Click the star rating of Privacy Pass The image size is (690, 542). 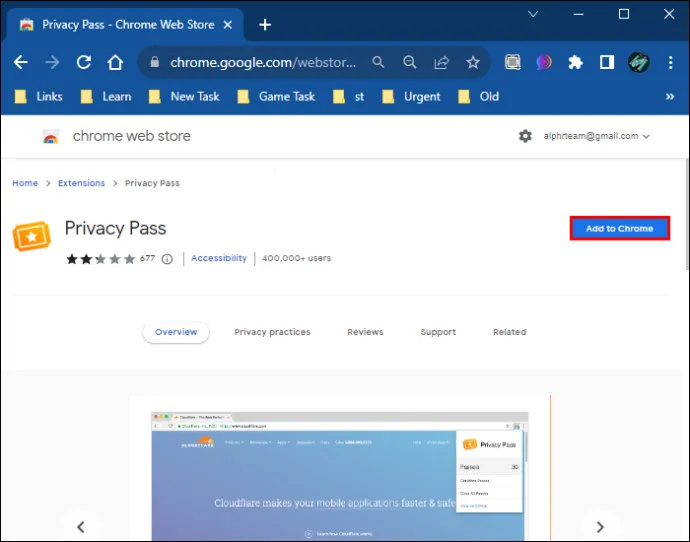click(100, 259)
